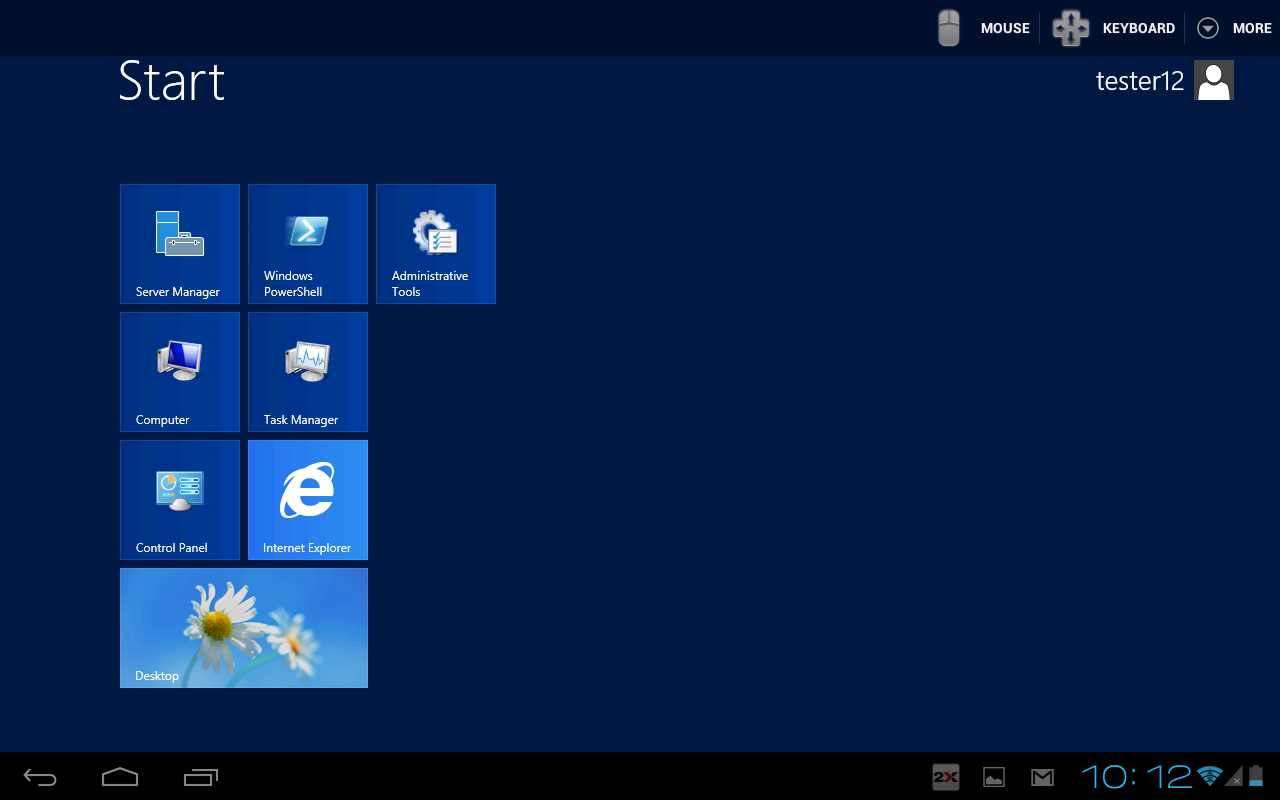The width and height of the screenshot is (1280, 800).
Task: Launch Task Manager
Action: pyautogui.click(x=307, y=371)
